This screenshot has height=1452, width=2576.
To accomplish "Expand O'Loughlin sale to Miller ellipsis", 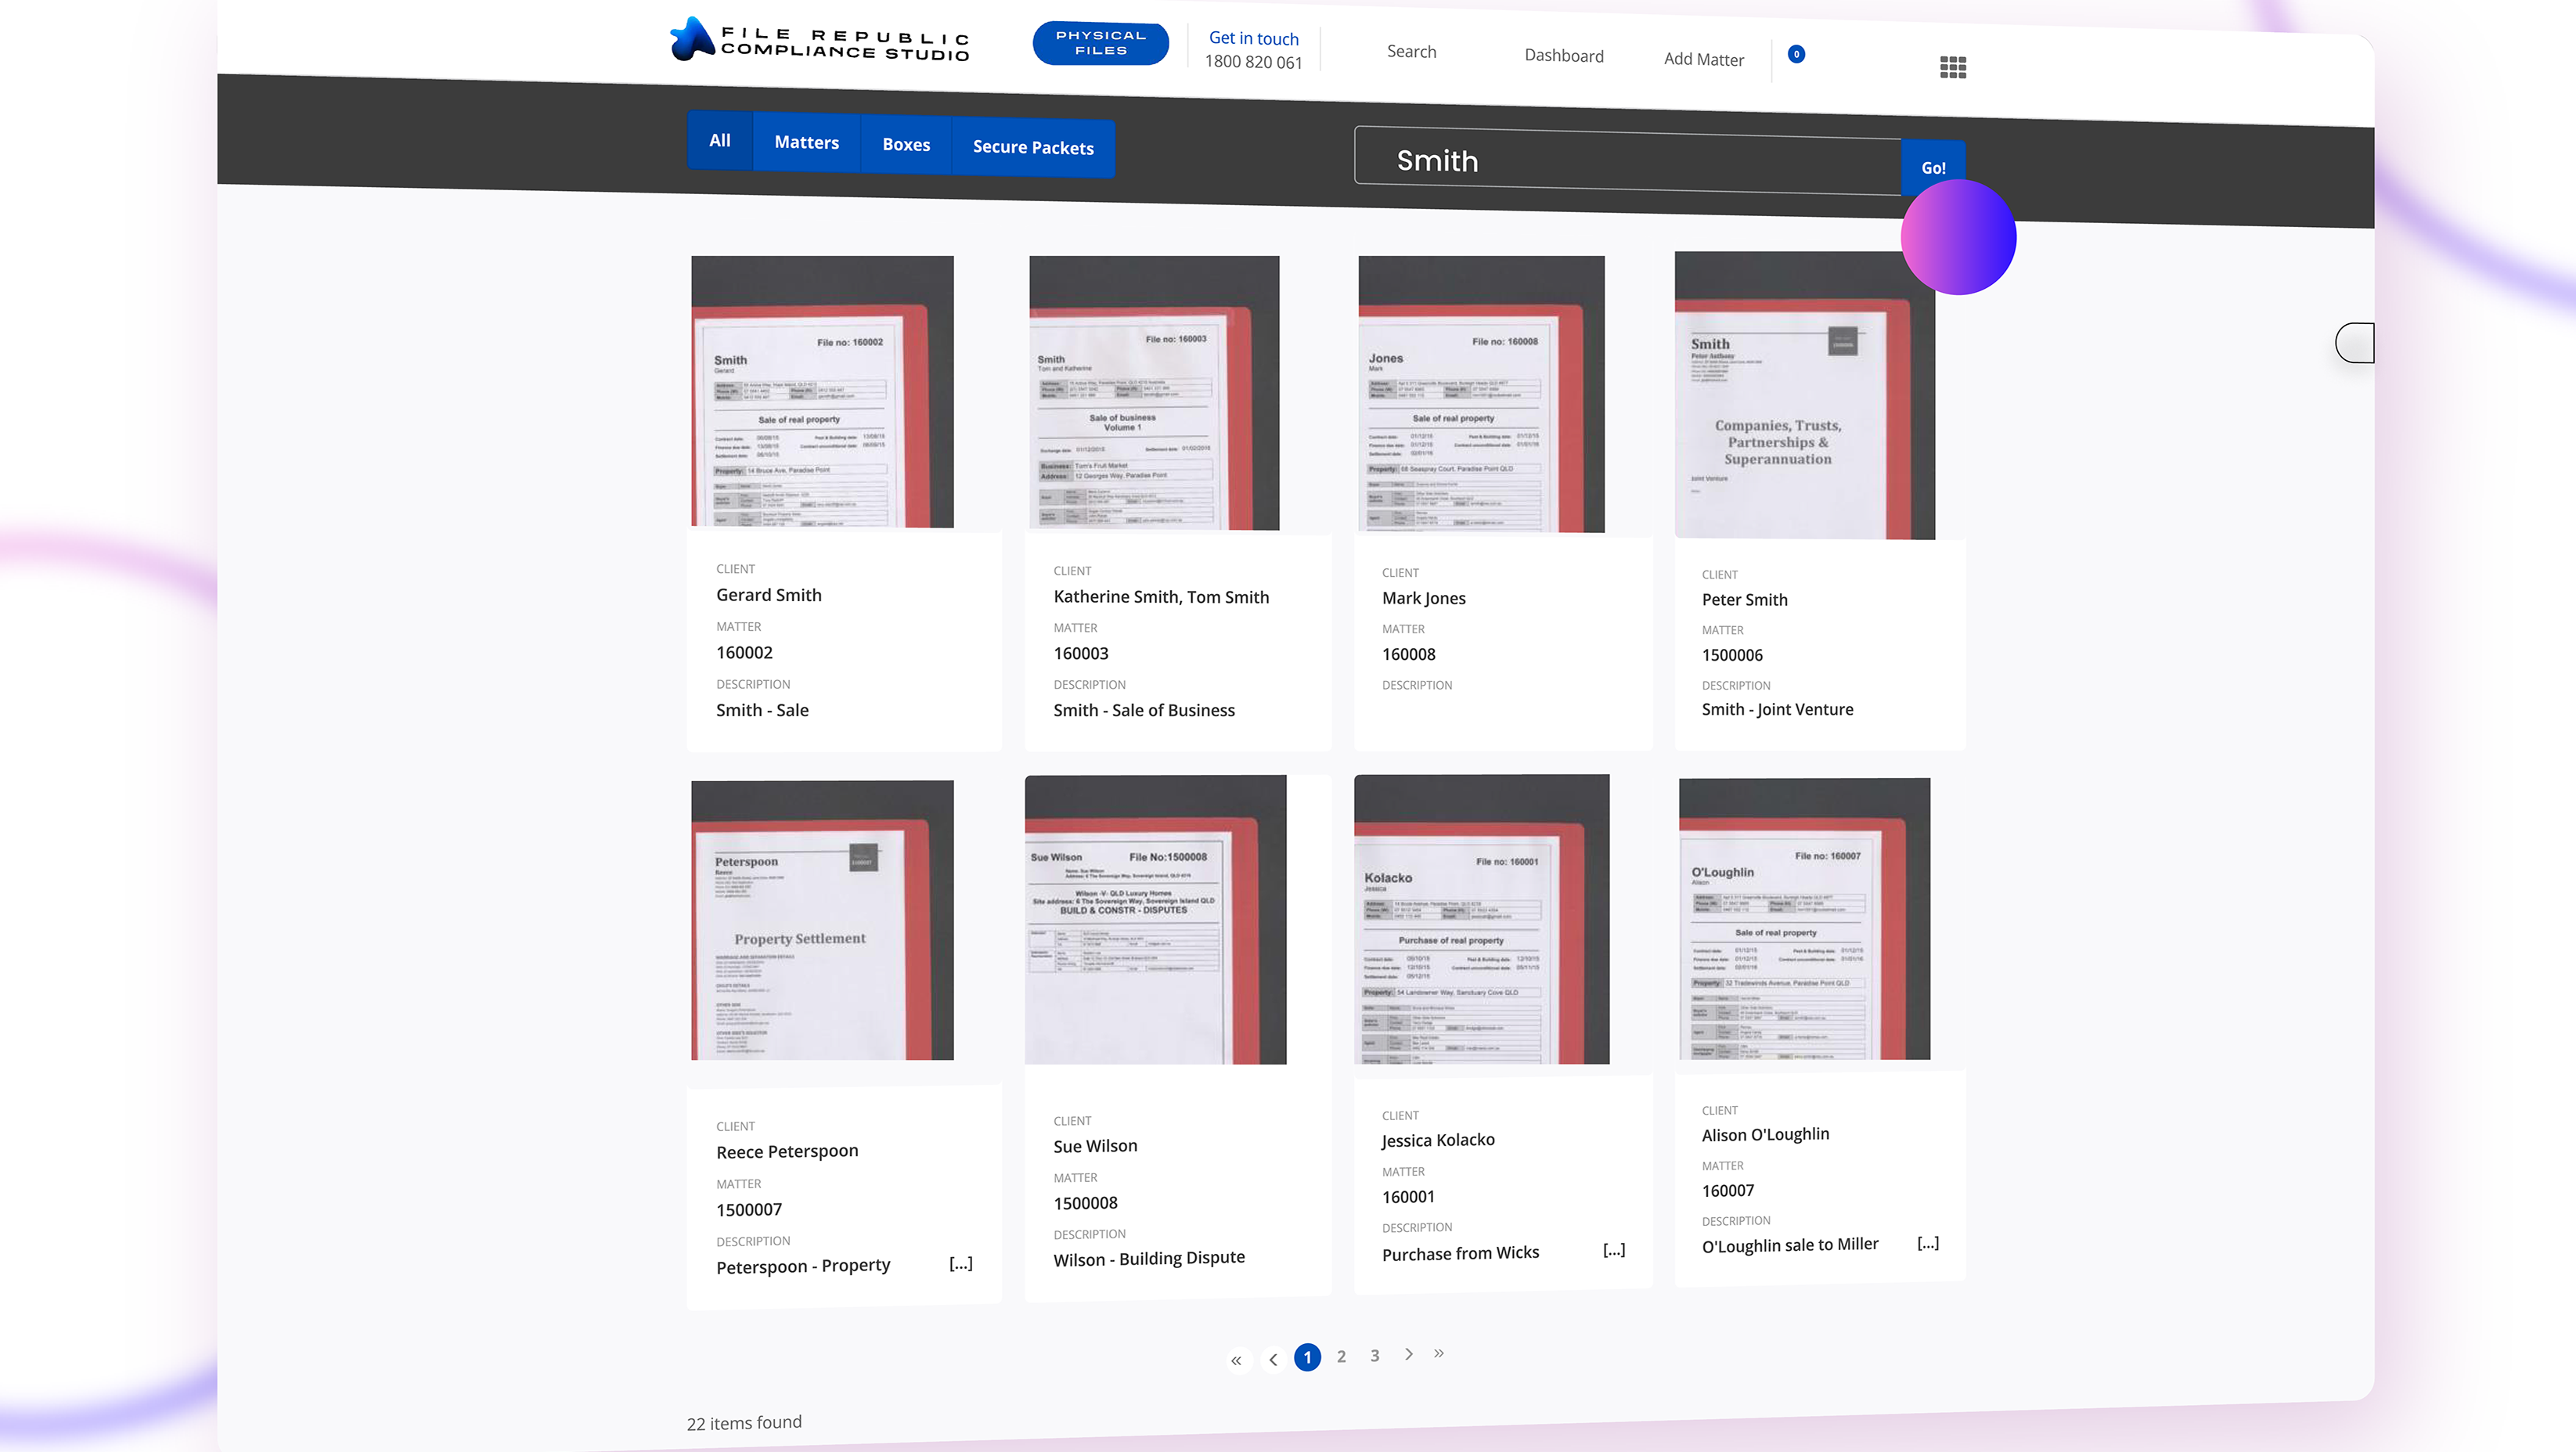I will [1927, 1243].
